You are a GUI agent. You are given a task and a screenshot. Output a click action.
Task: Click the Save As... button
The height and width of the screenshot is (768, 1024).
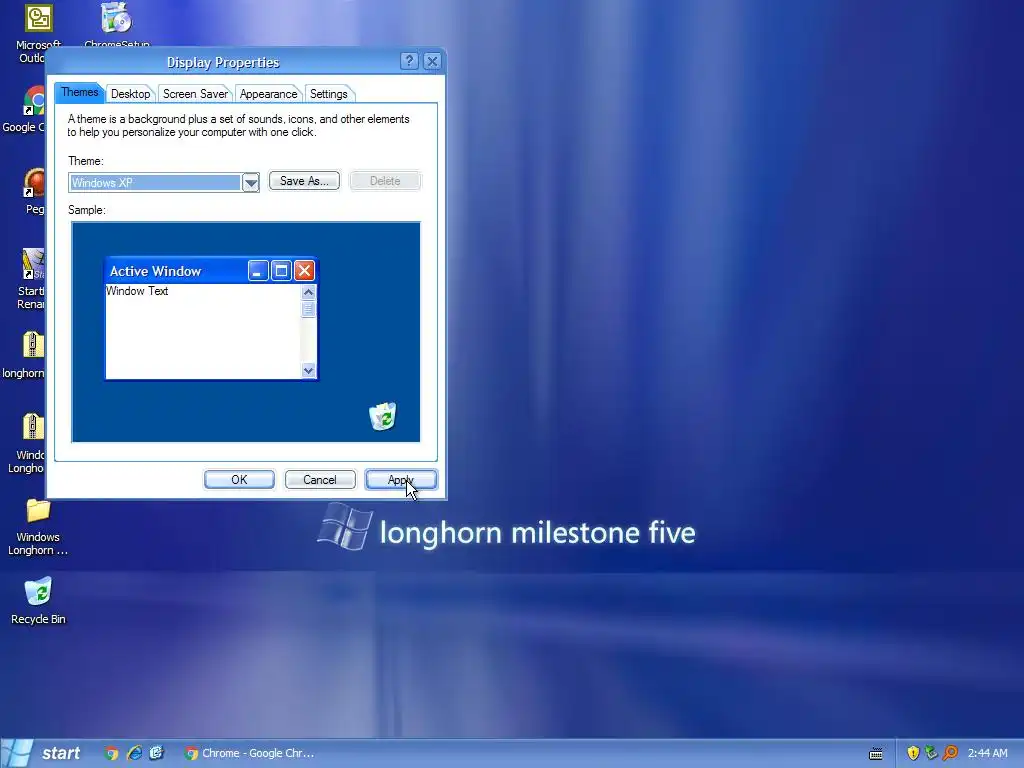(304, 181)
